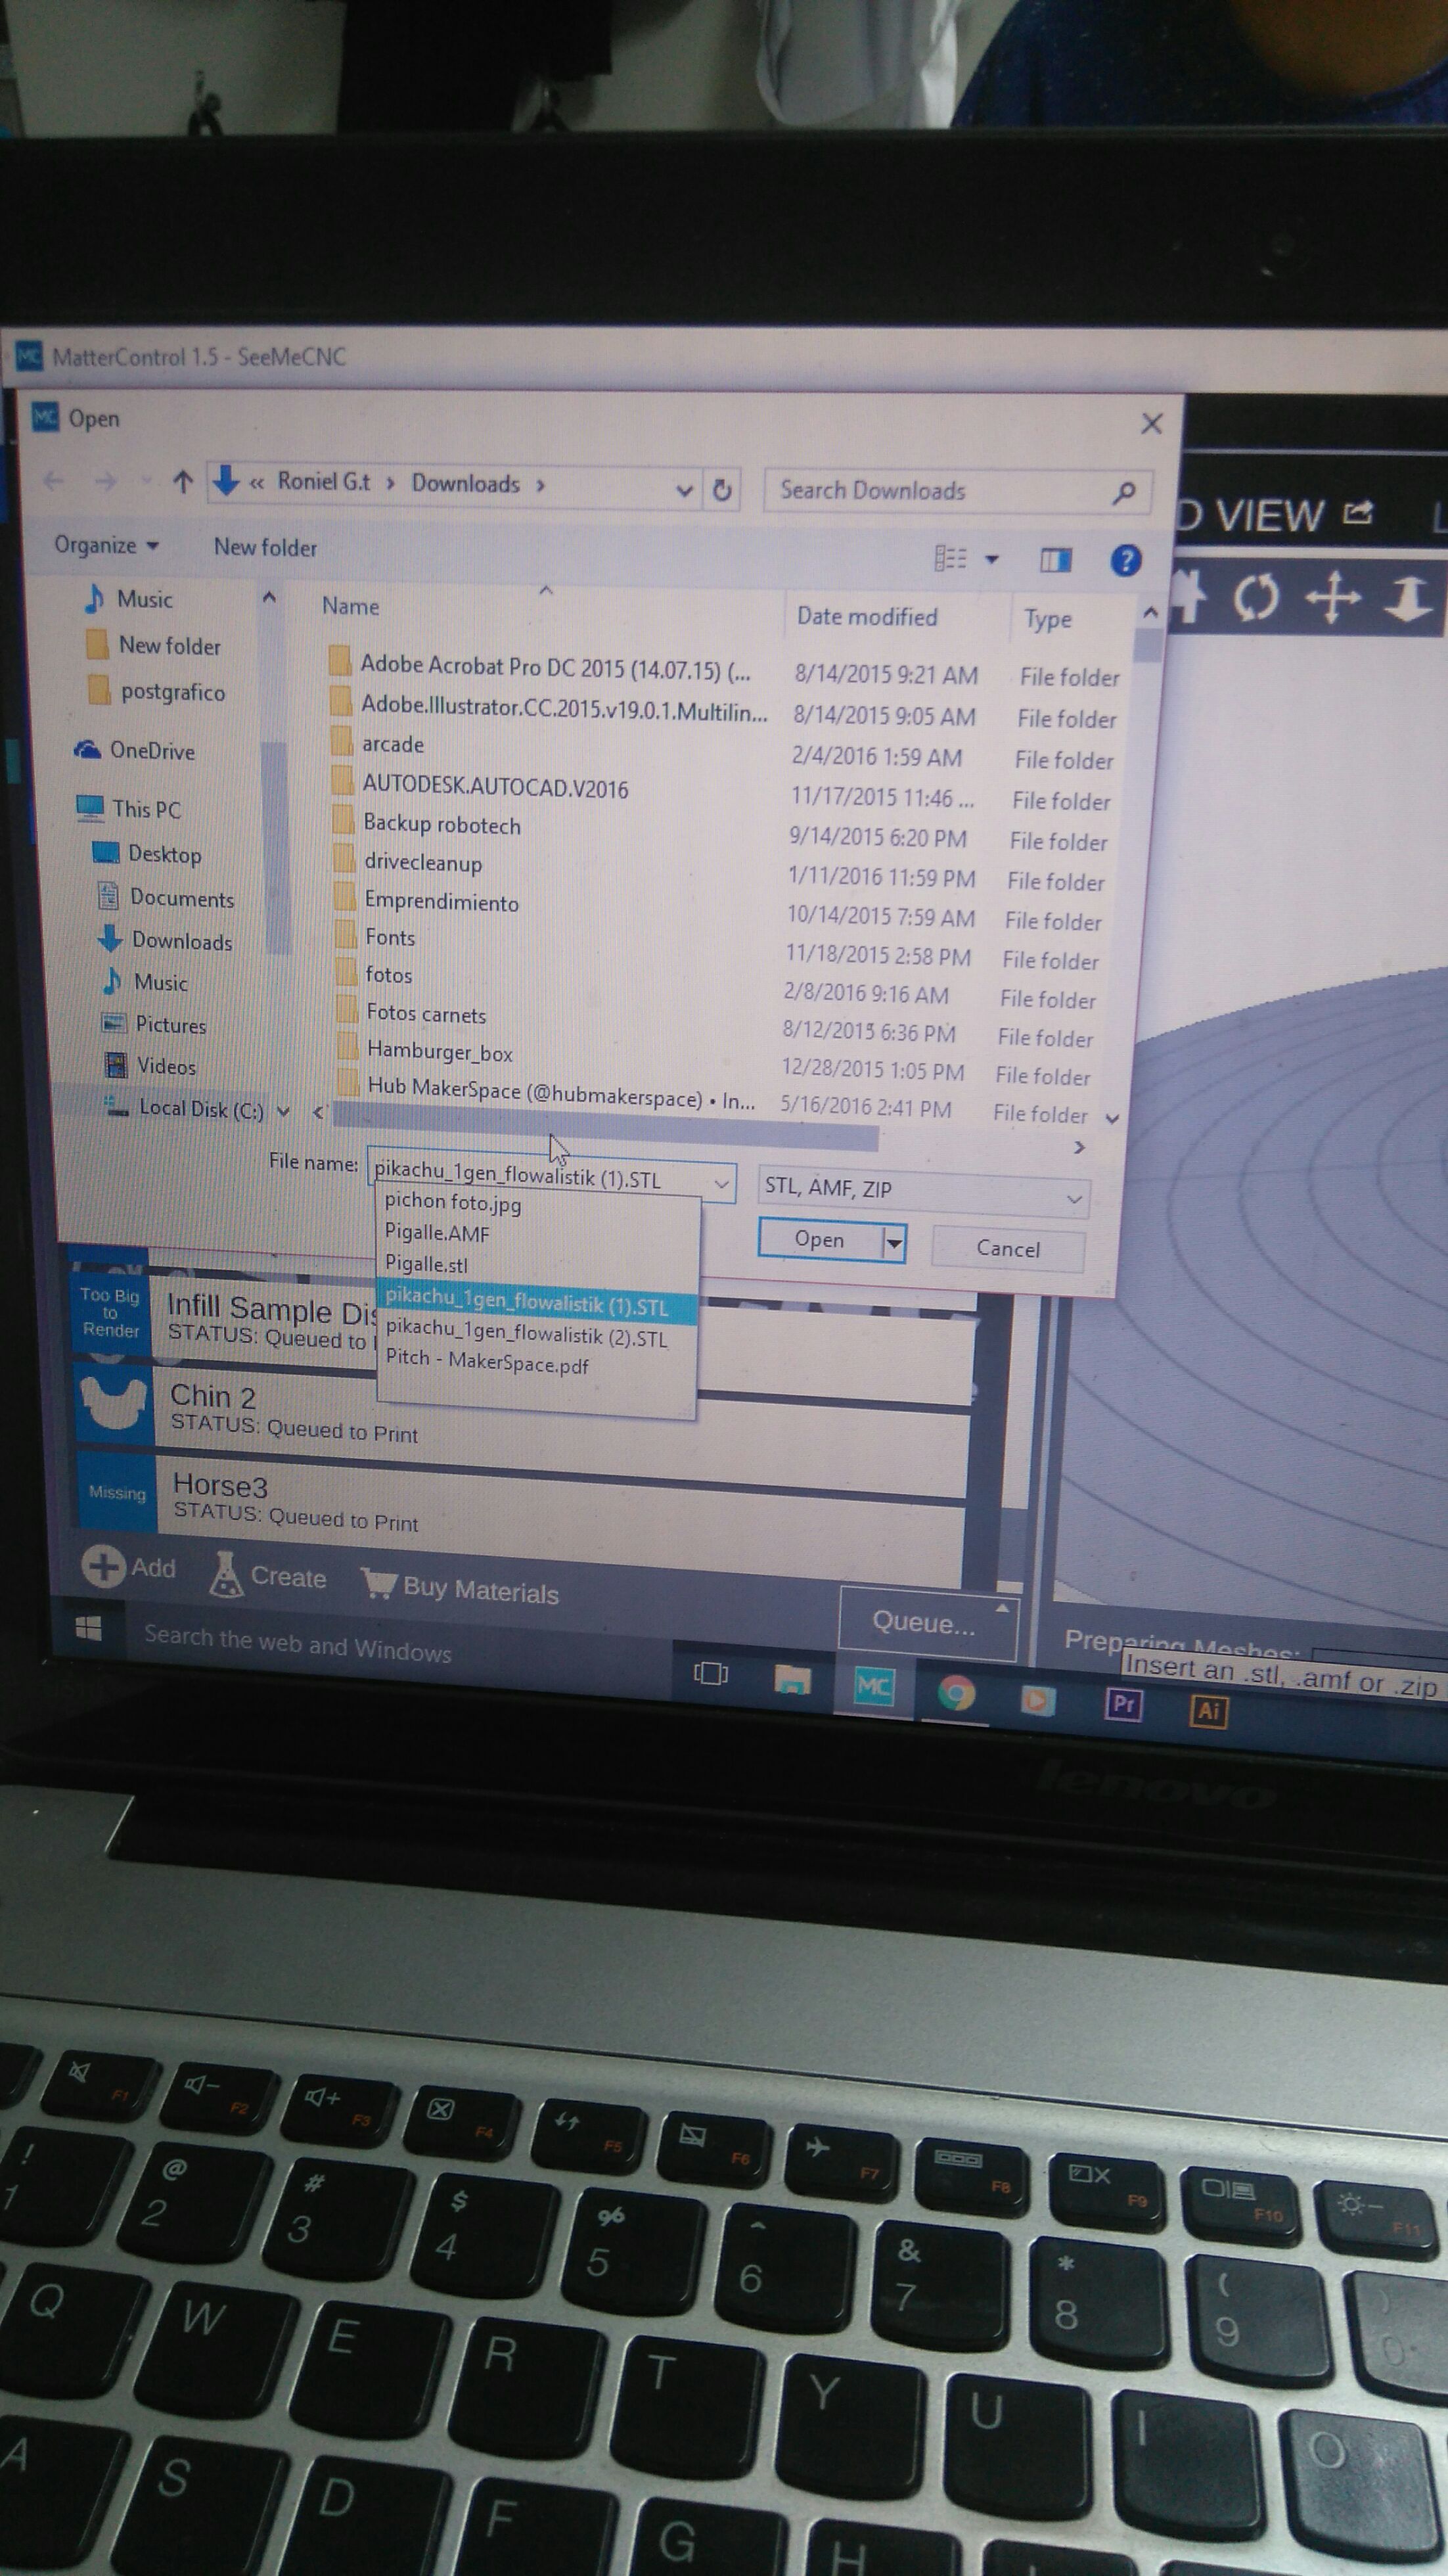Screen dimensions: 1448x2576
Task: Select This PC in the navigation pane
Action: (x=129, y=808)
